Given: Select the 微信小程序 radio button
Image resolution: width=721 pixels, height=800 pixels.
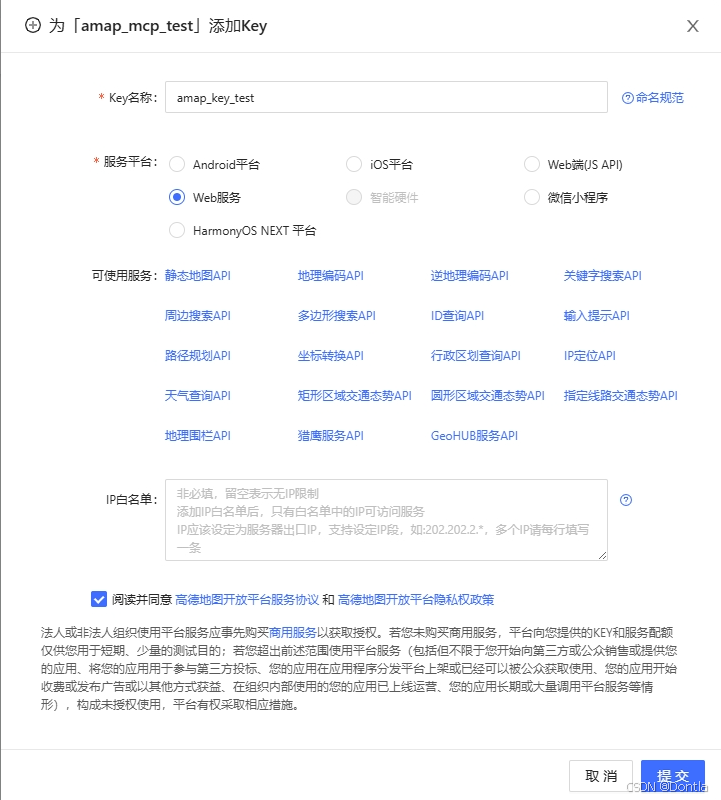Looking at the screenshot, I should pyautogui.click(x=532, y=197).
